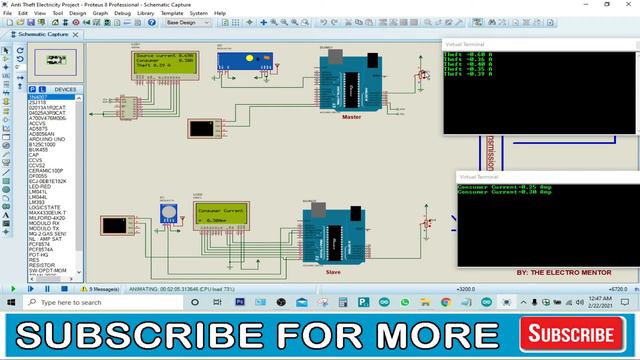Open the File menu
The width and height of the screenshot is (640, 360).
7,13
